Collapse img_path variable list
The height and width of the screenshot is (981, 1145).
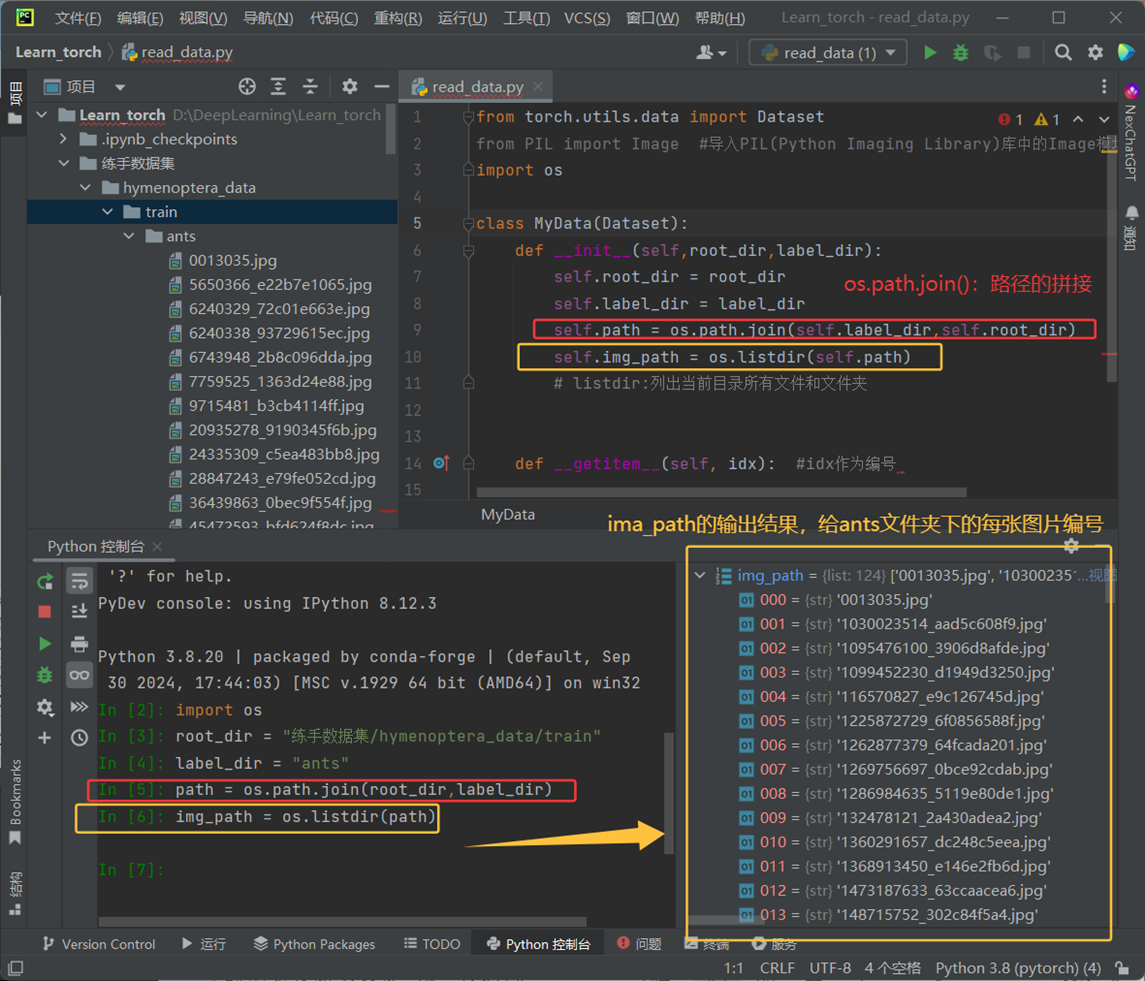pos(700,576)
